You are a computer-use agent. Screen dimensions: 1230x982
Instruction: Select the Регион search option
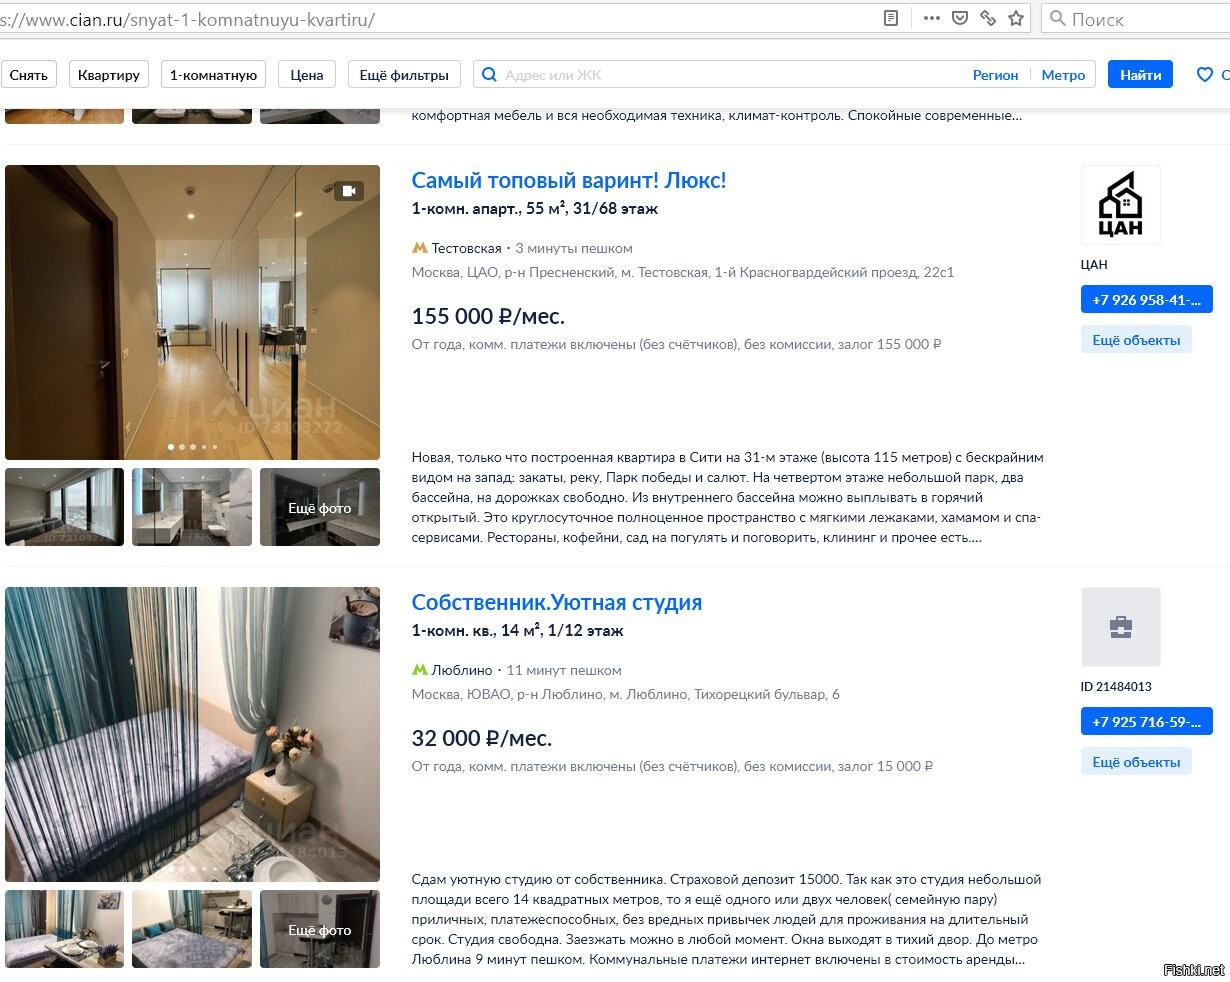[x=995, y=75]
